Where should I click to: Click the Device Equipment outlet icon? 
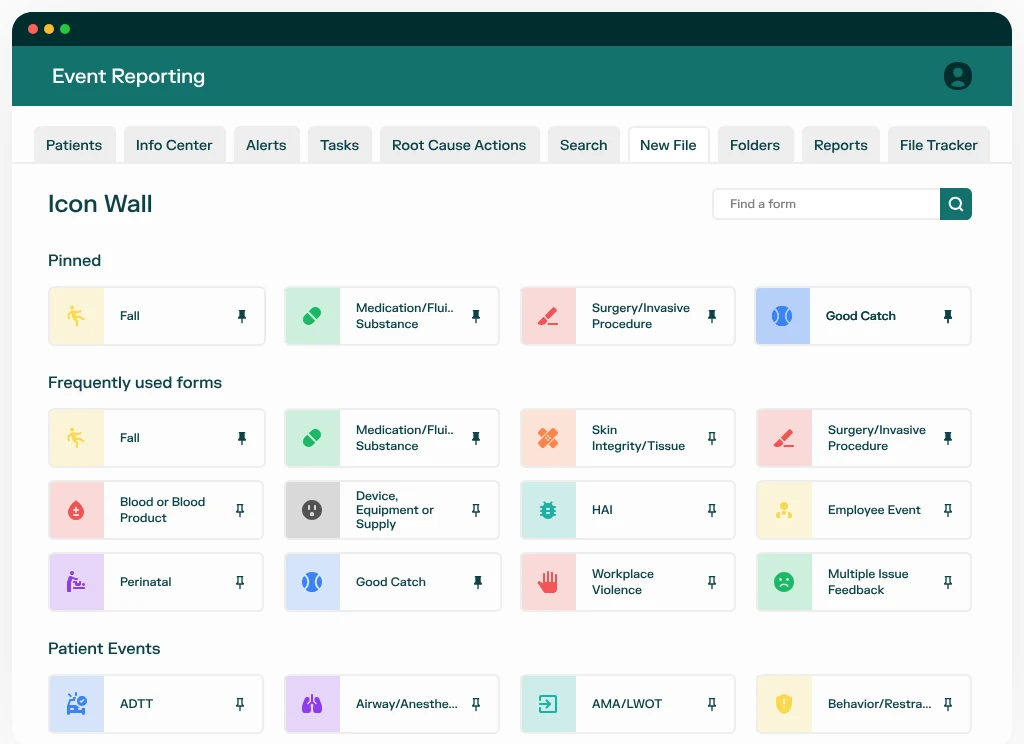pos(312,510)
